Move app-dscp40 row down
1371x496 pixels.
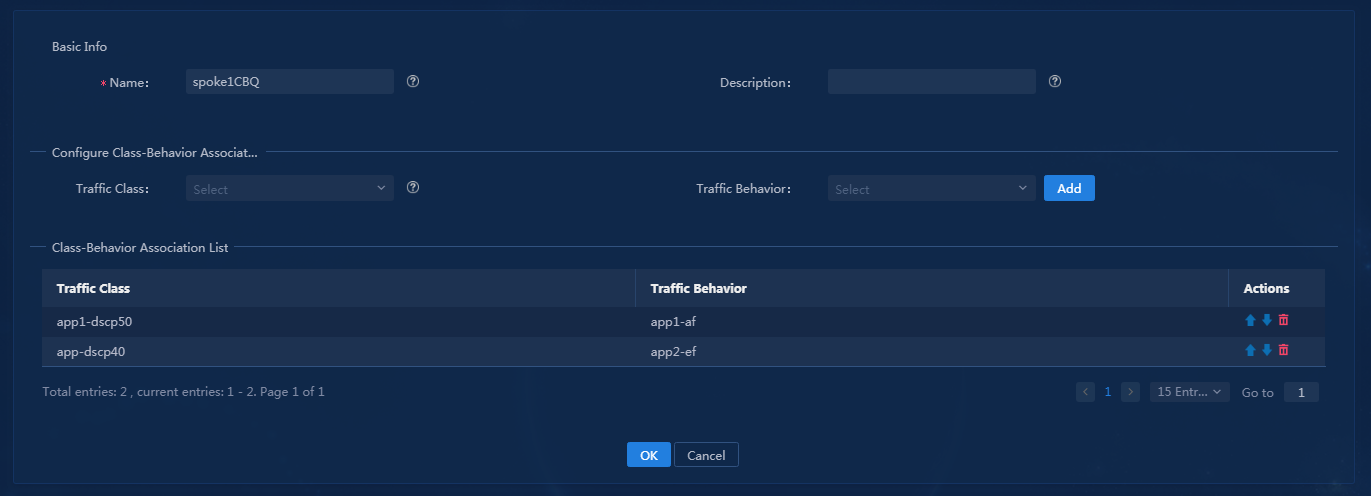(x=1266, y=350)
